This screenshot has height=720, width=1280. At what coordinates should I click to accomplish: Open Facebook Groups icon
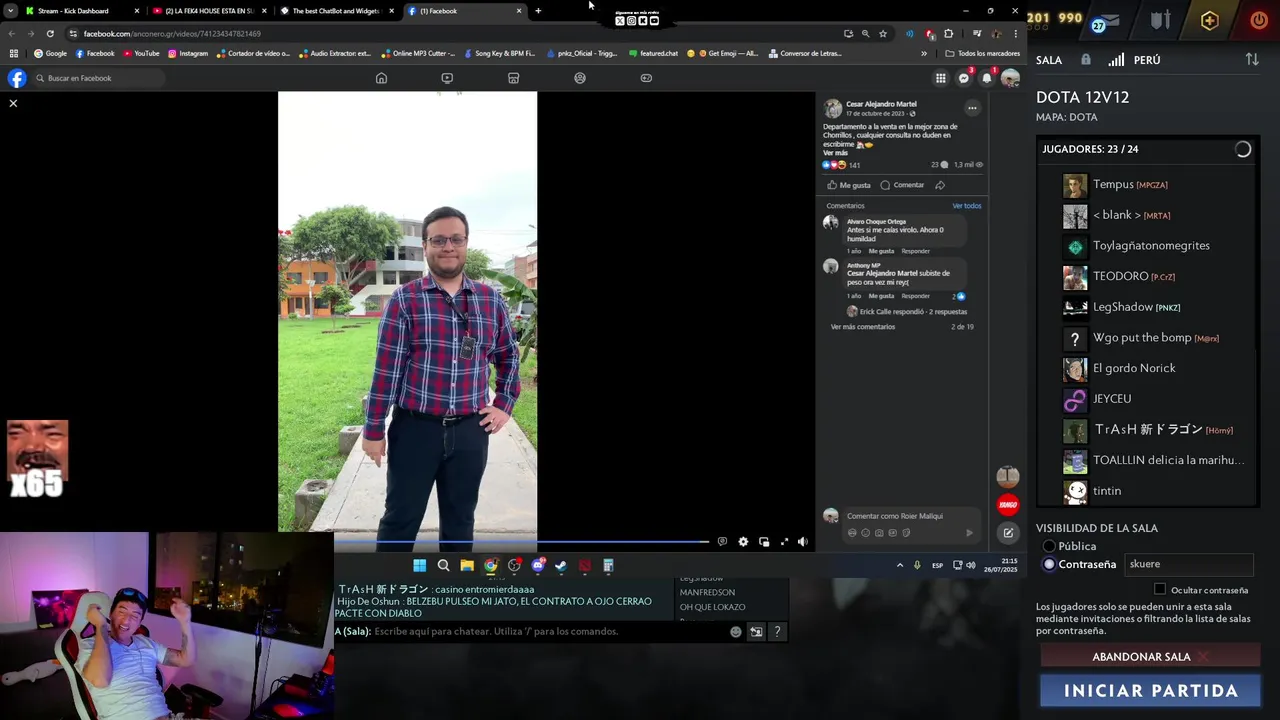pyautogui.click(x=580, y=78)
